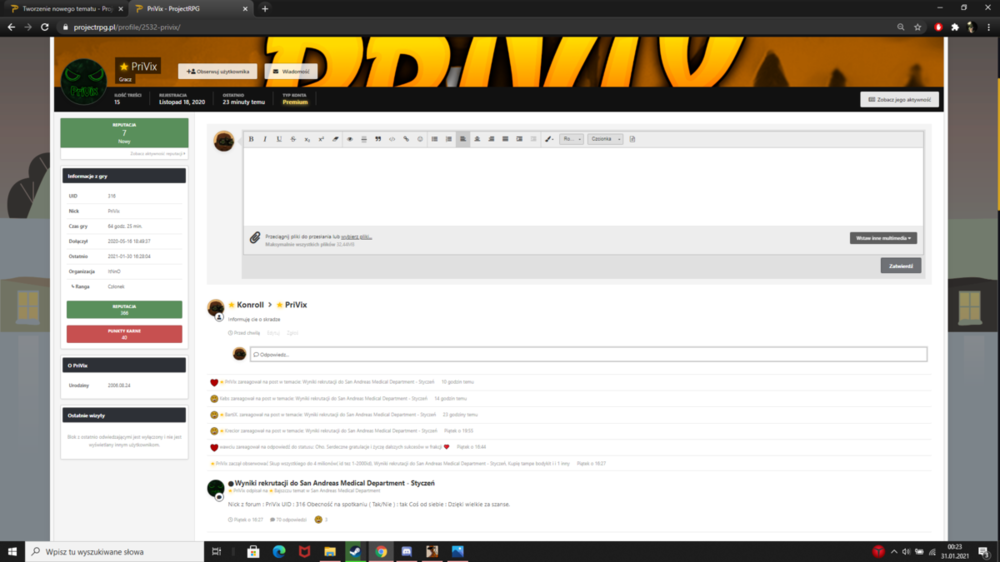Open the browser extensions puzzle icon

coord(955,27)
